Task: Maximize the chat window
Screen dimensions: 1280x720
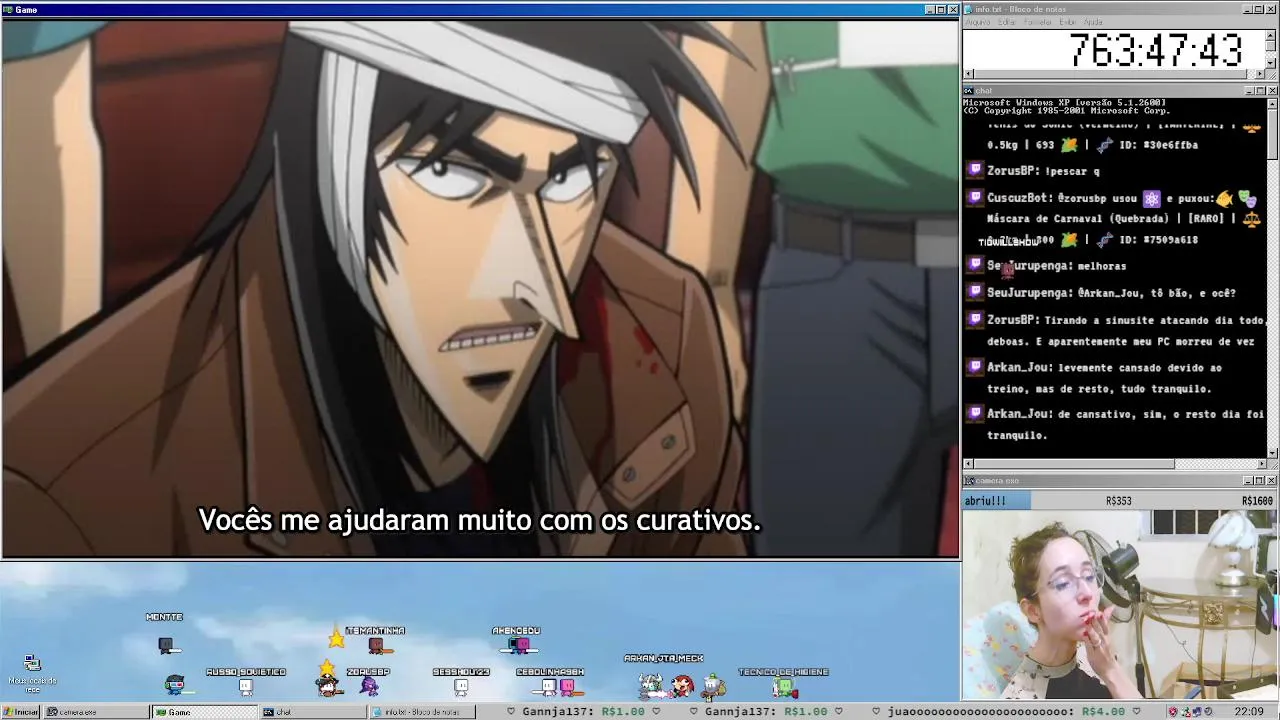Action: (1260, 91)
